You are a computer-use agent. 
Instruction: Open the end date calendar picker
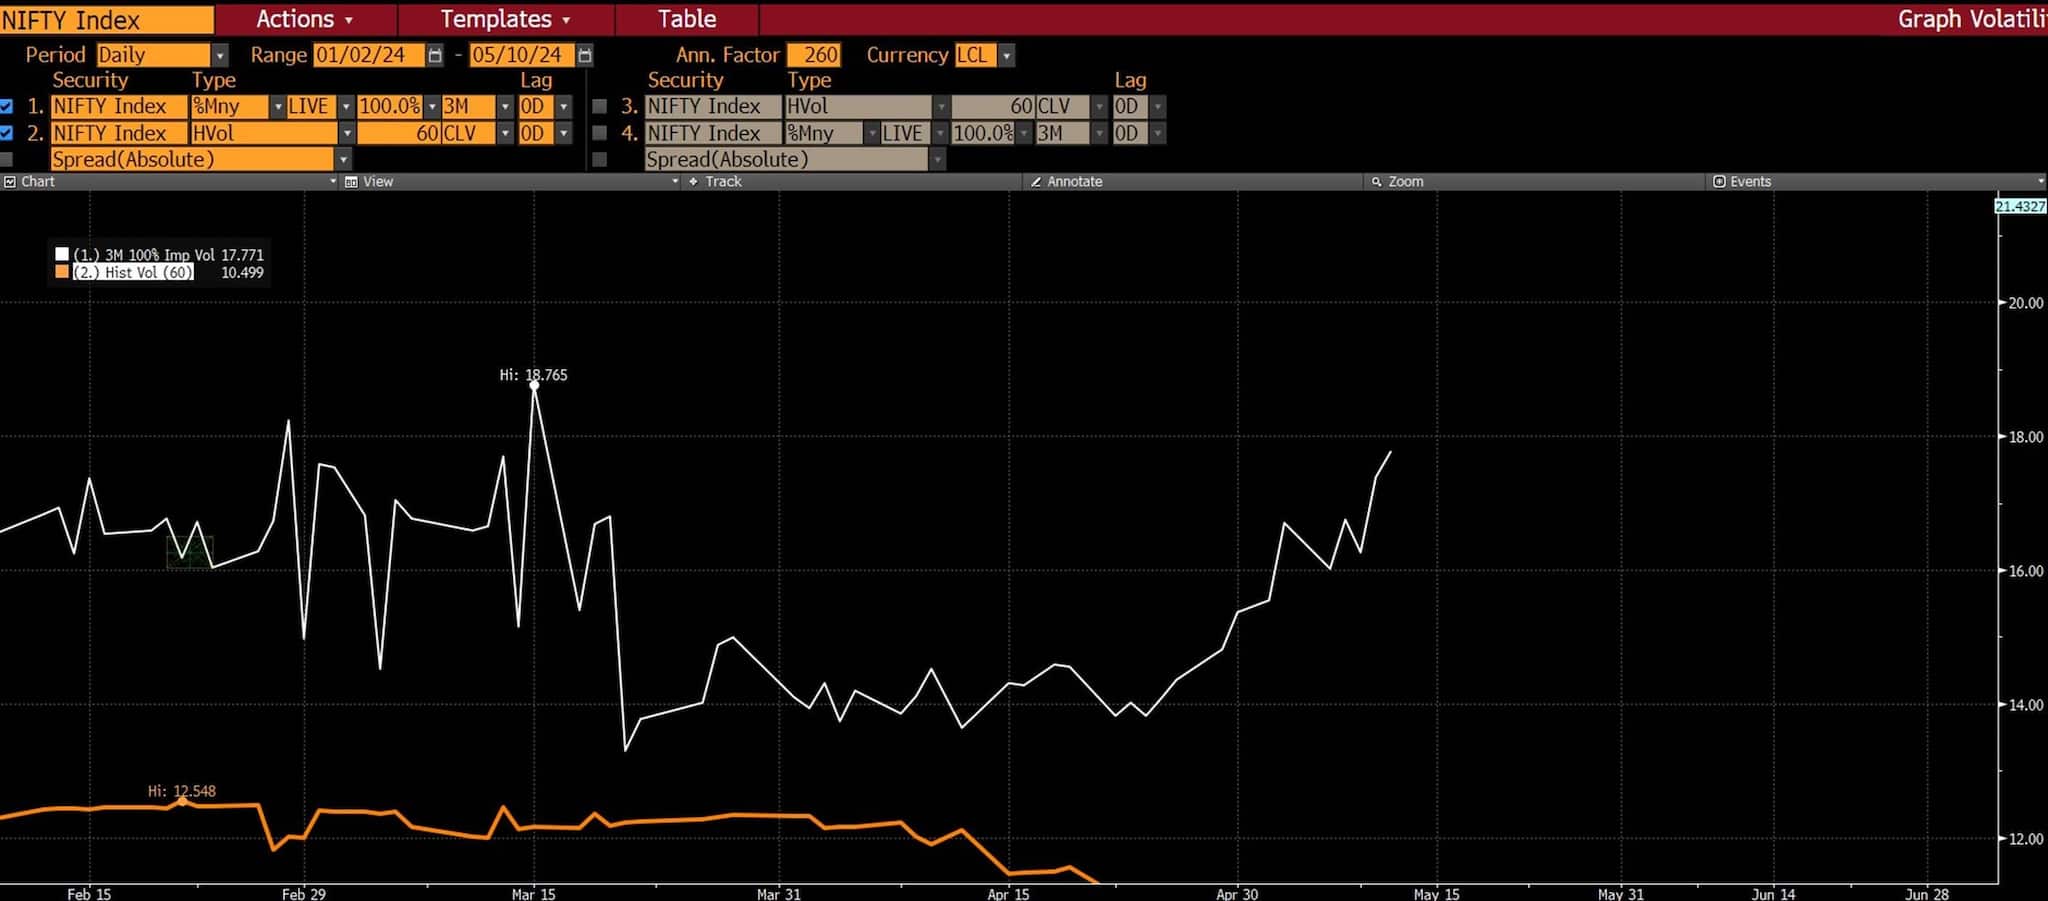pos(585,55)
